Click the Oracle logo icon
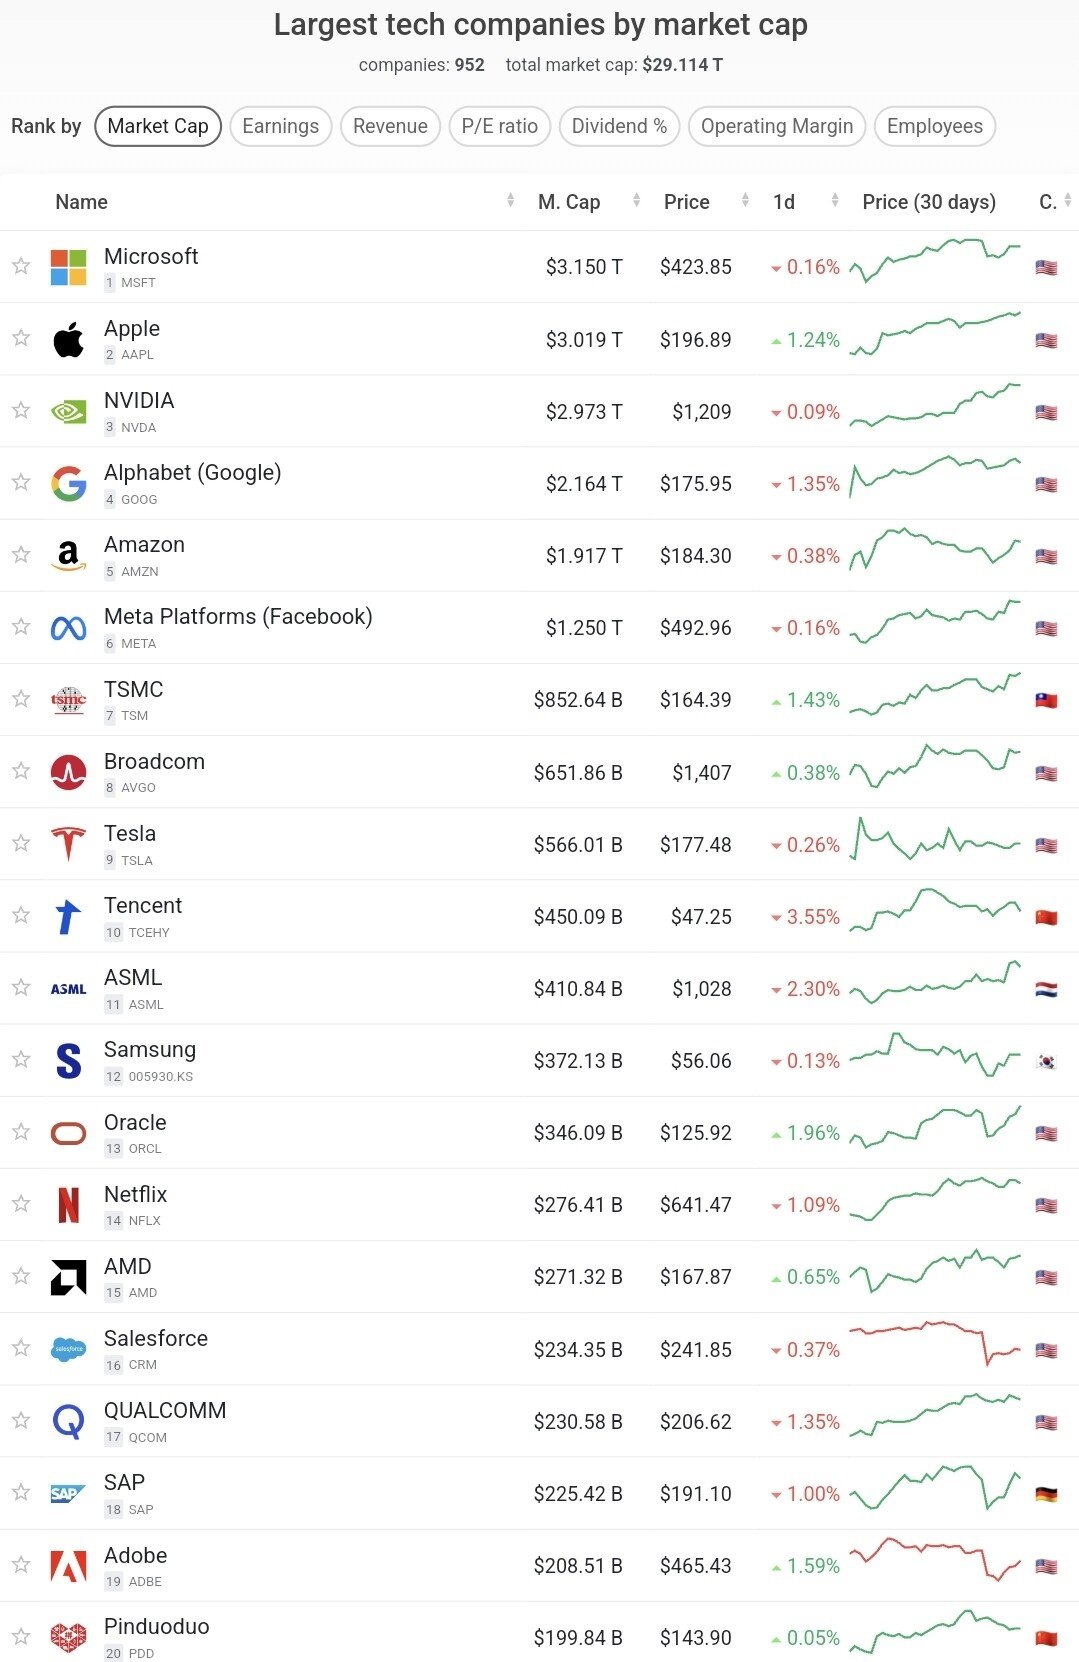Screen dimensions: 1079x1662 [68, 1133]
